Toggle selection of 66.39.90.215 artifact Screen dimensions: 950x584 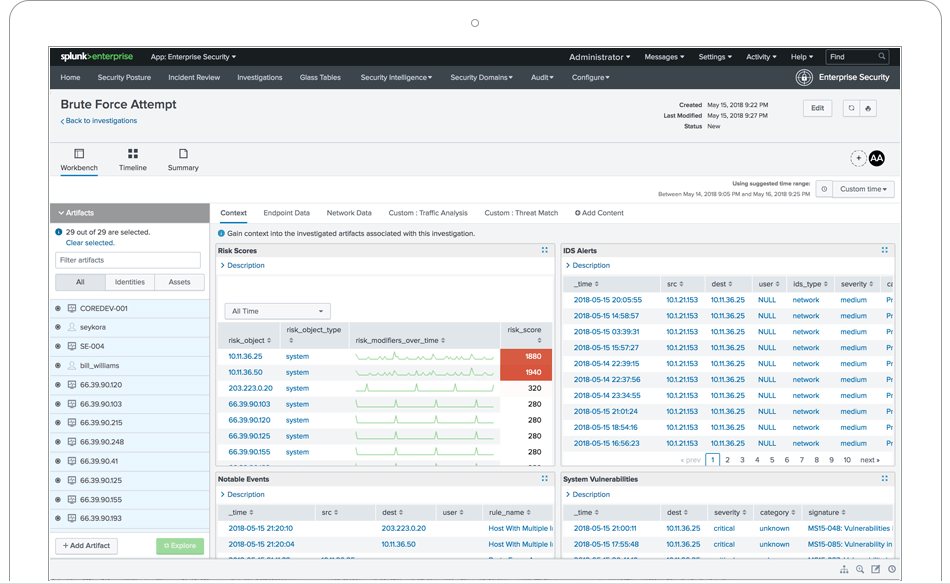tap(58, 422)
